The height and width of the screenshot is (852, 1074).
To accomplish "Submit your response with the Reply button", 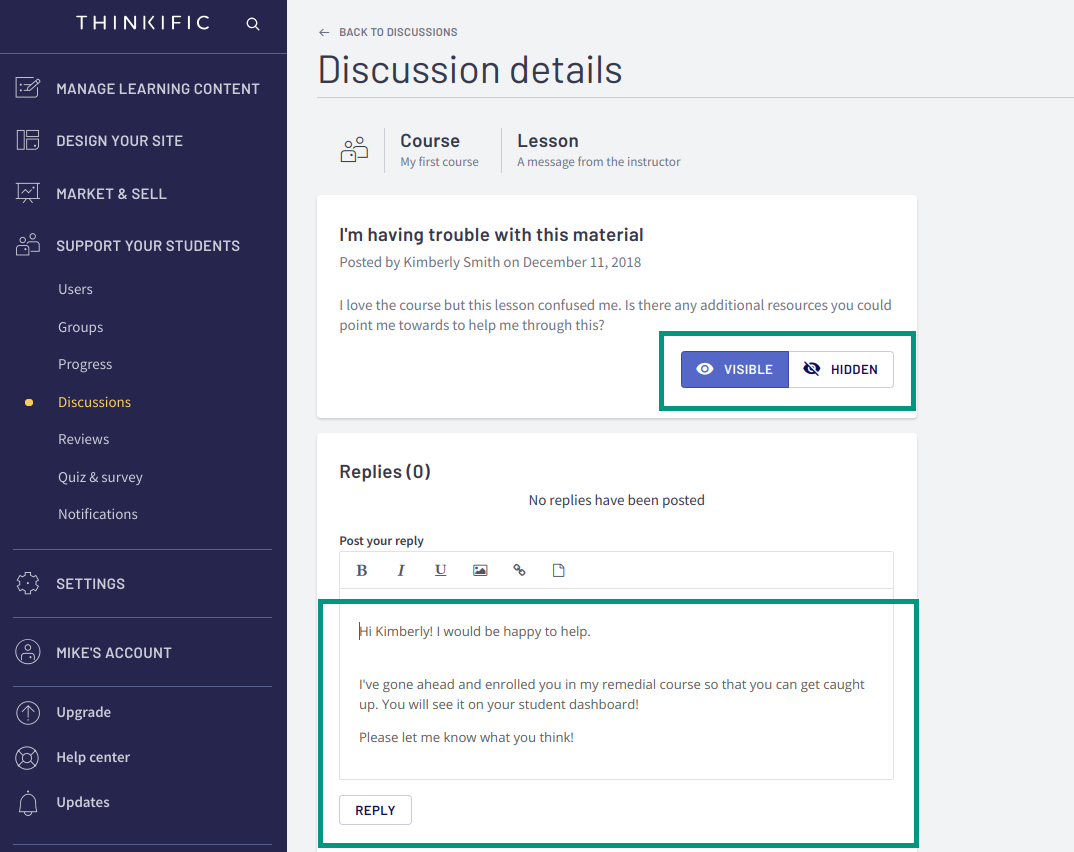I will (375, 810).
